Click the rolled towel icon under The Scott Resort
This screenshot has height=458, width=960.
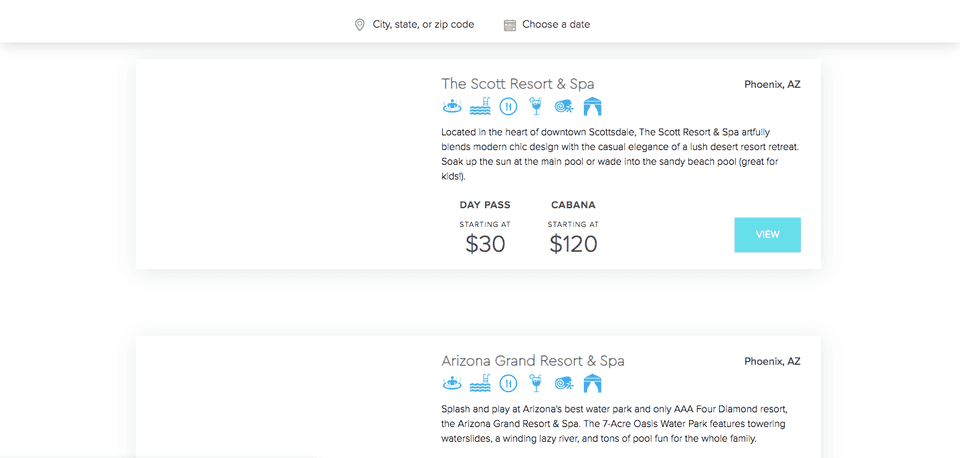pos(564,107)
